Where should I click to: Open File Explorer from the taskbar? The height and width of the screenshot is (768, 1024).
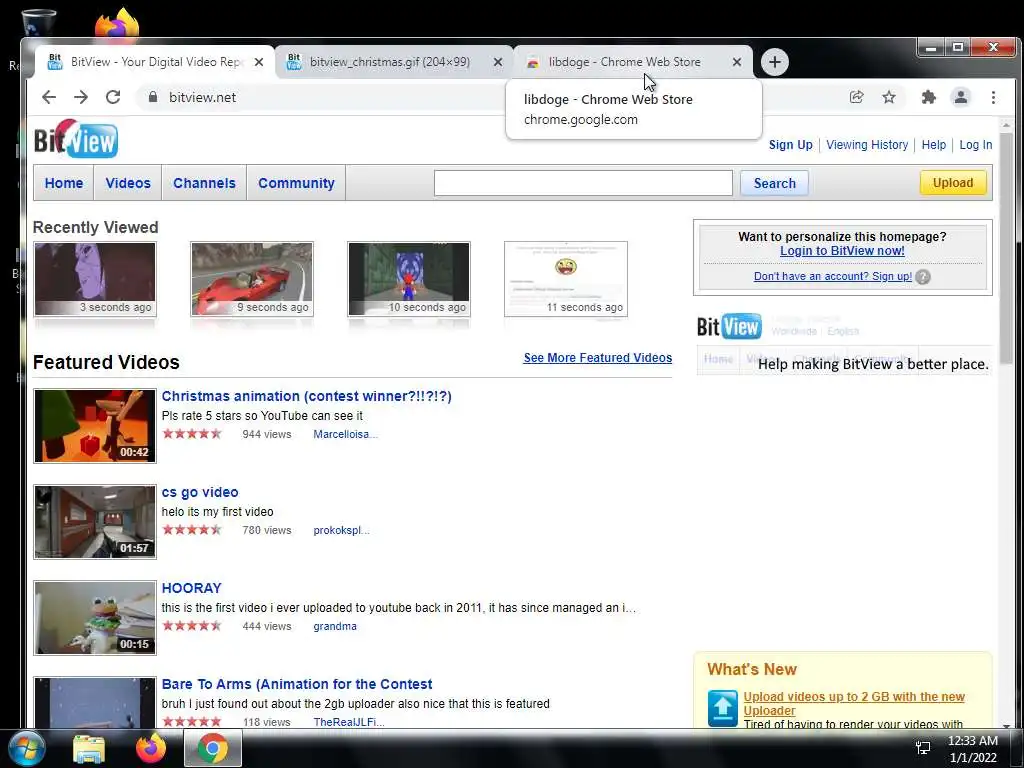pyautogui.click(x=88, y=748)
